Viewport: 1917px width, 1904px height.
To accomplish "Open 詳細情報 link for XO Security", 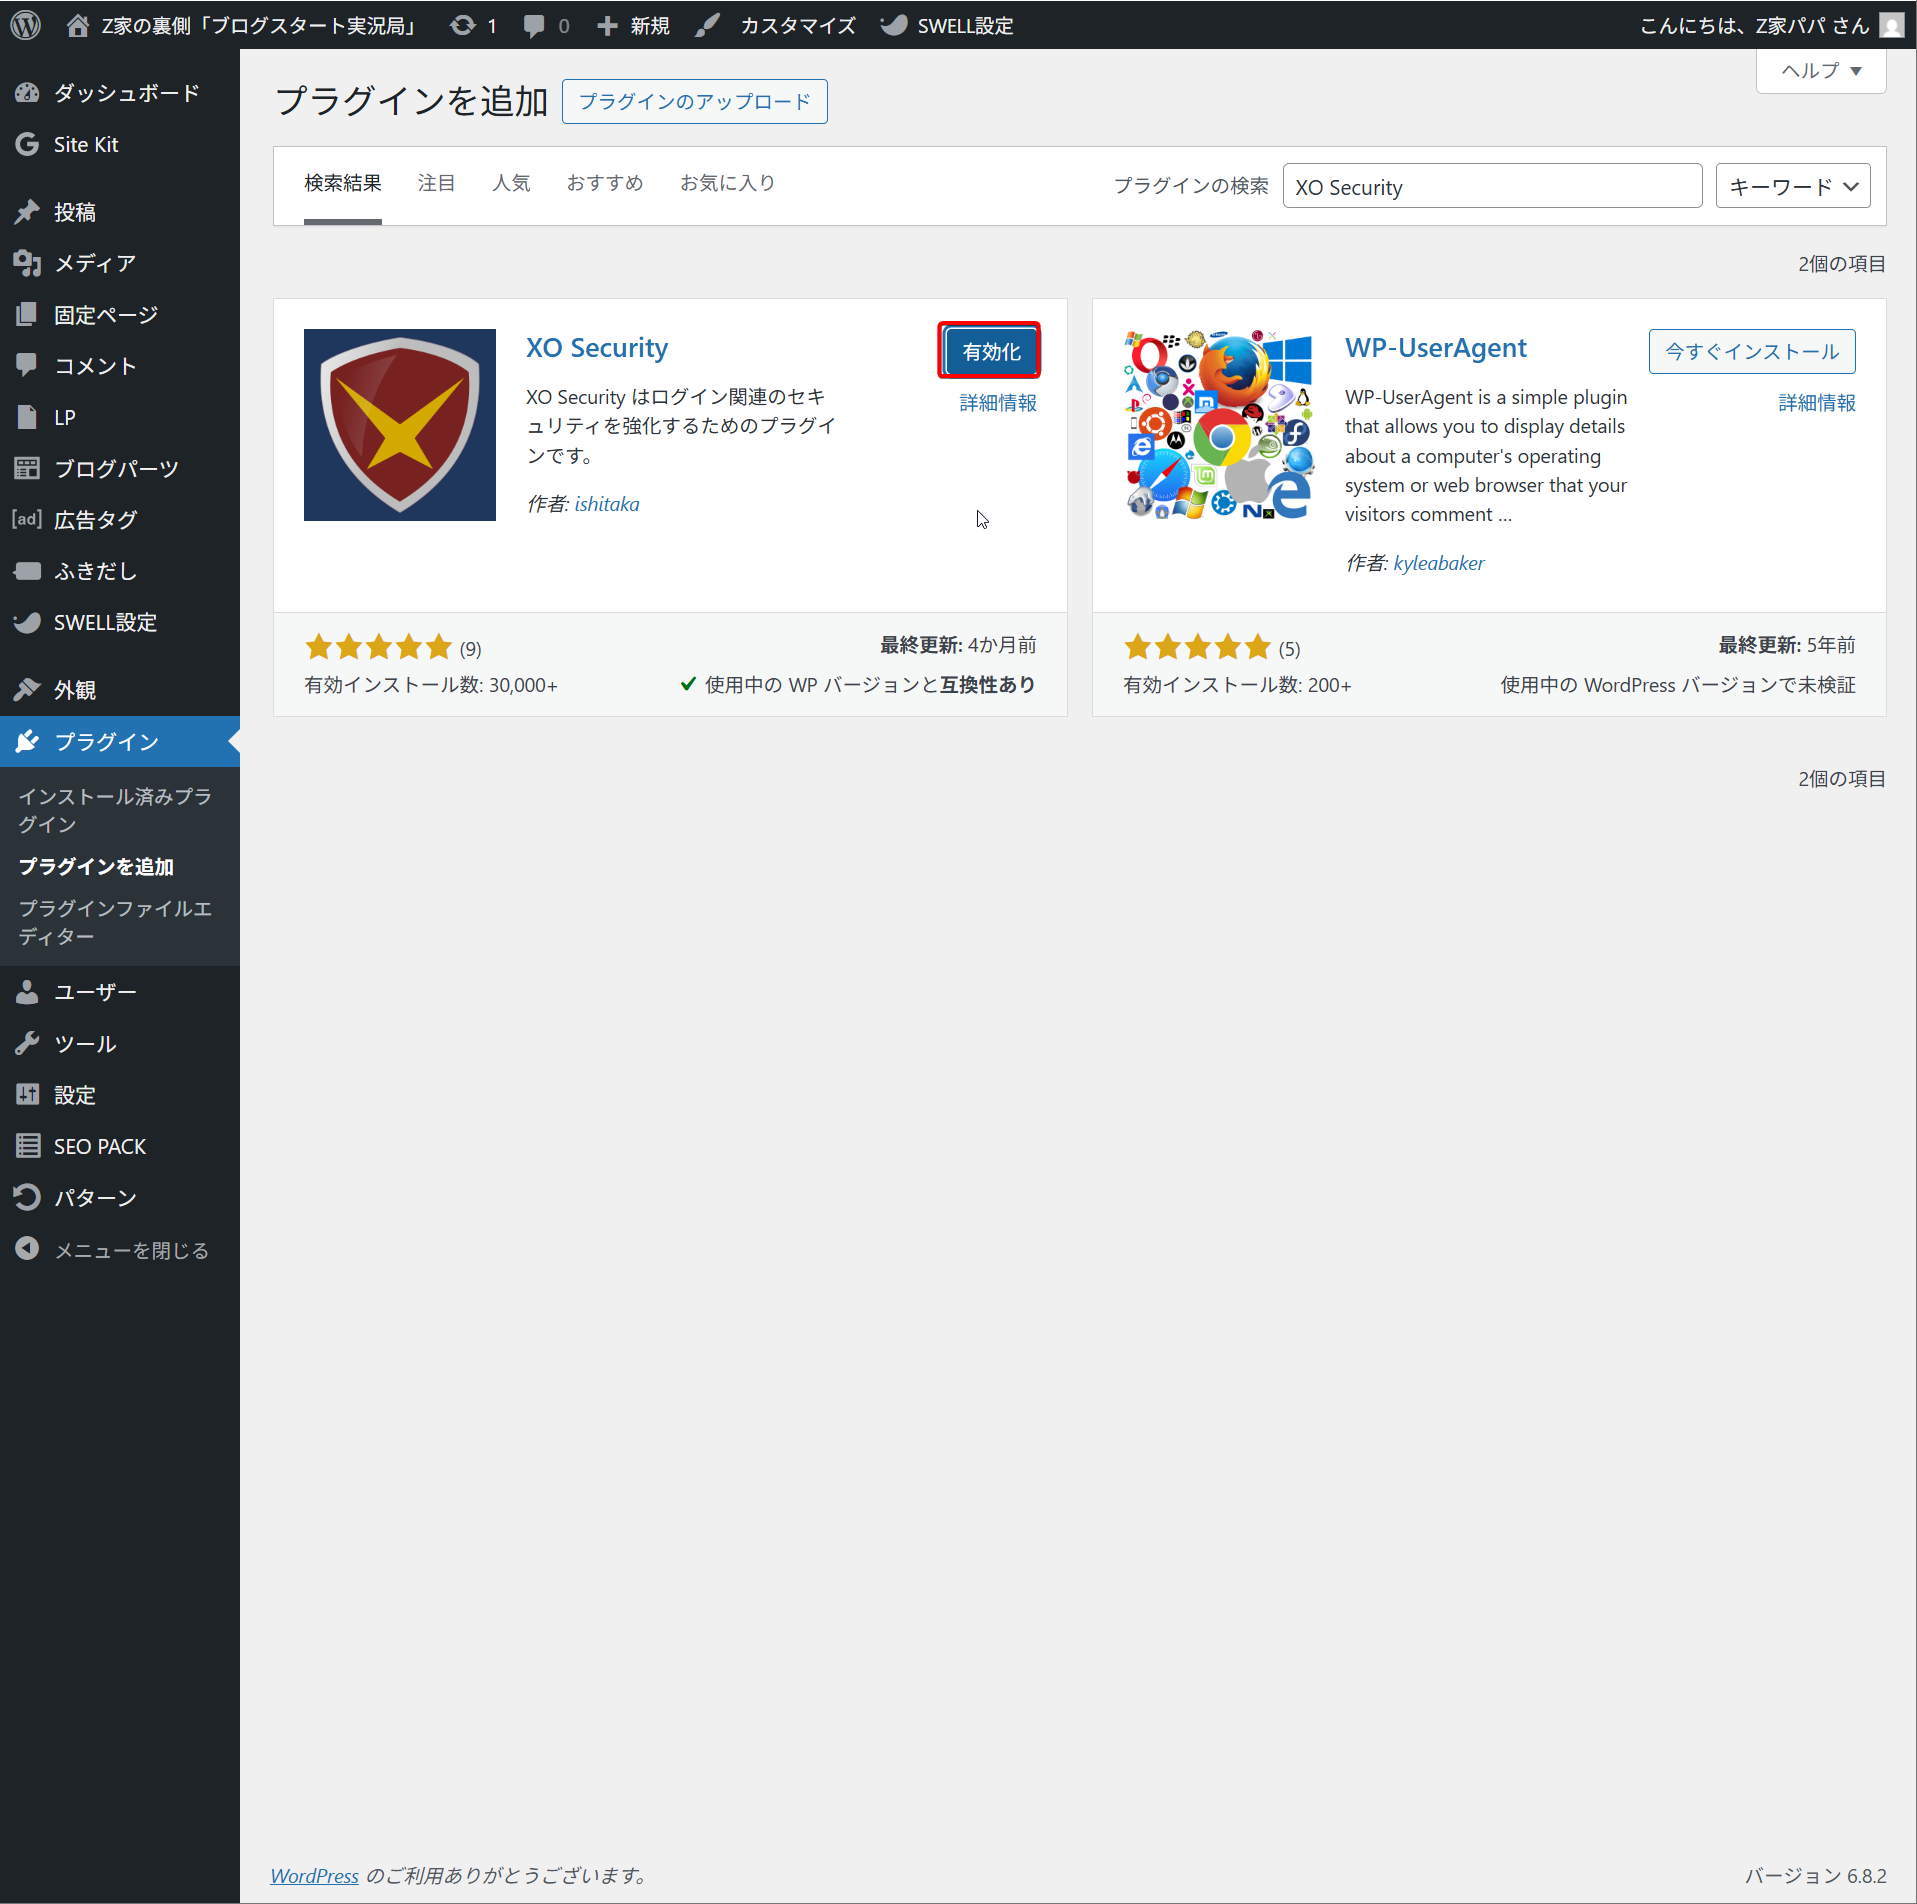I will (x=997, y=403).
